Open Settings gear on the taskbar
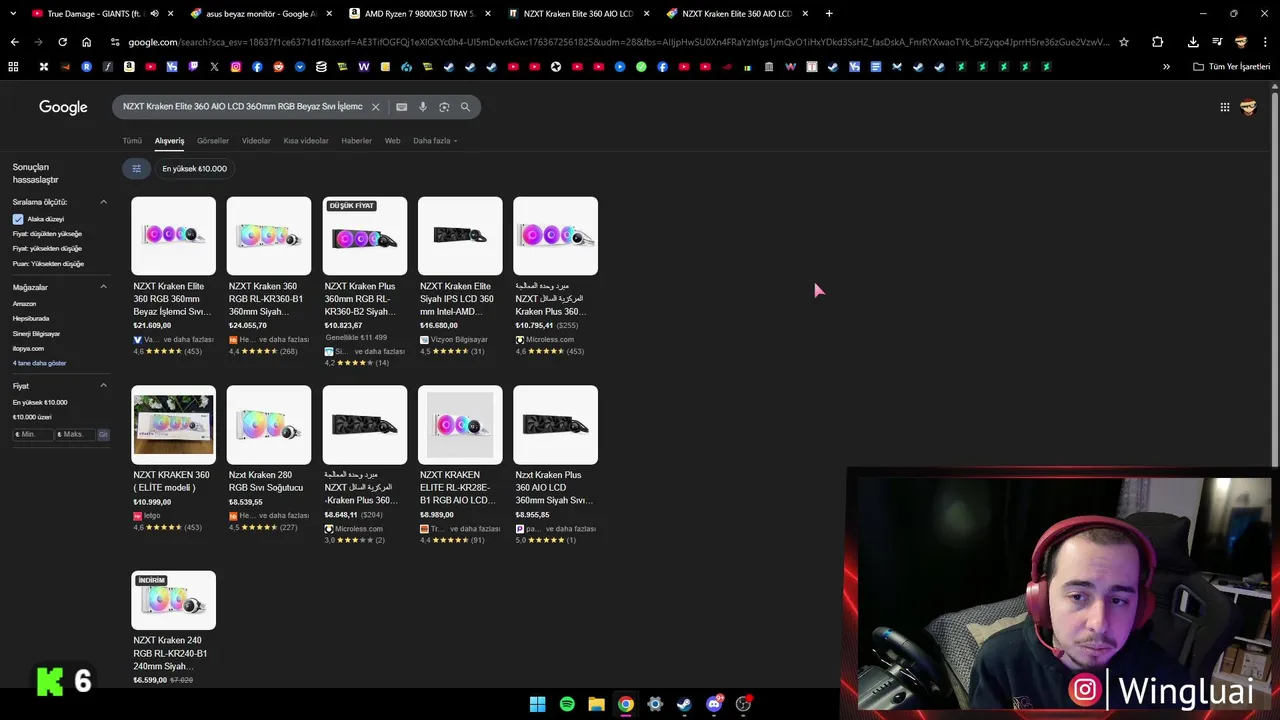This screenshot has width=1280, height=720. coord(655,704)
